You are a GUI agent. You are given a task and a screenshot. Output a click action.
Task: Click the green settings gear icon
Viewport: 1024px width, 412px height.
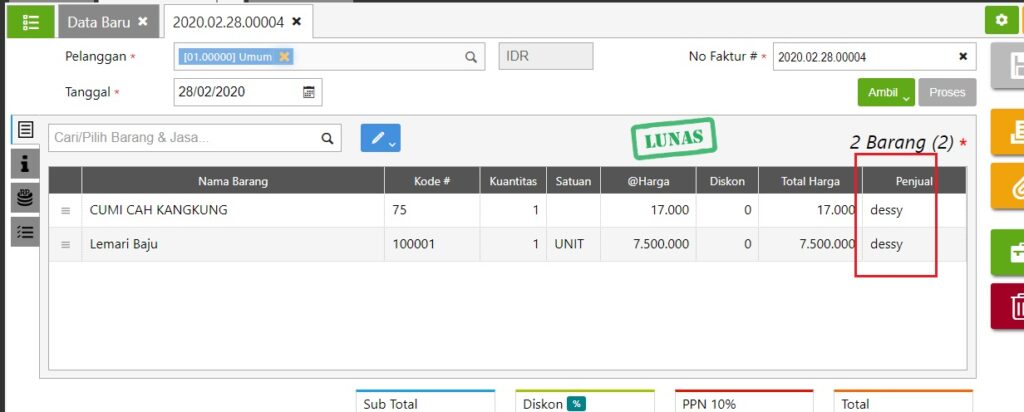(1001, 20)
